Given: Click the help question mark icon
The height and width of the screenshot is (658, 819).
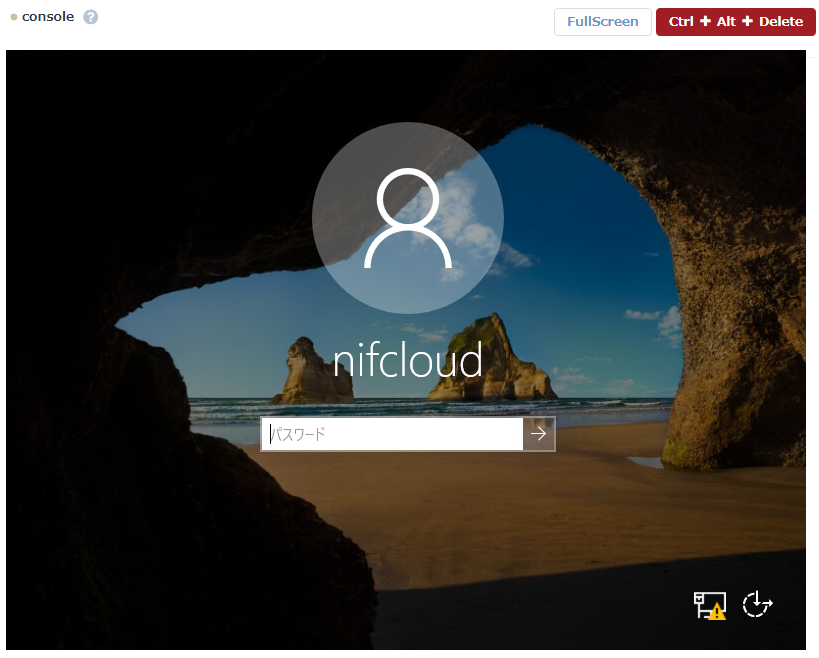Looking at the screenshot, I should point(91,17).
